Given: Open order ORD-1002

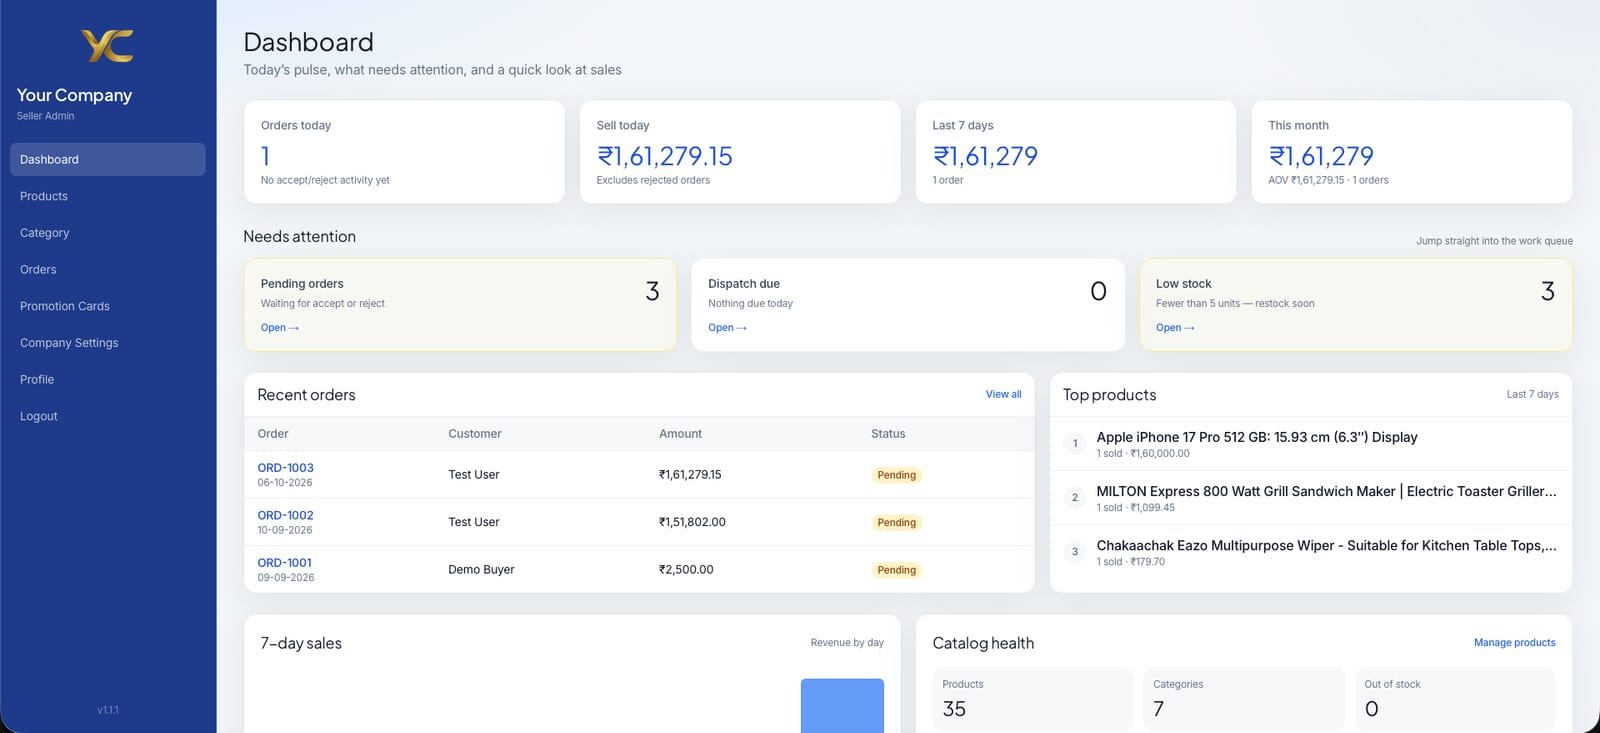Looking at the screenshot, I should point(285,516).
